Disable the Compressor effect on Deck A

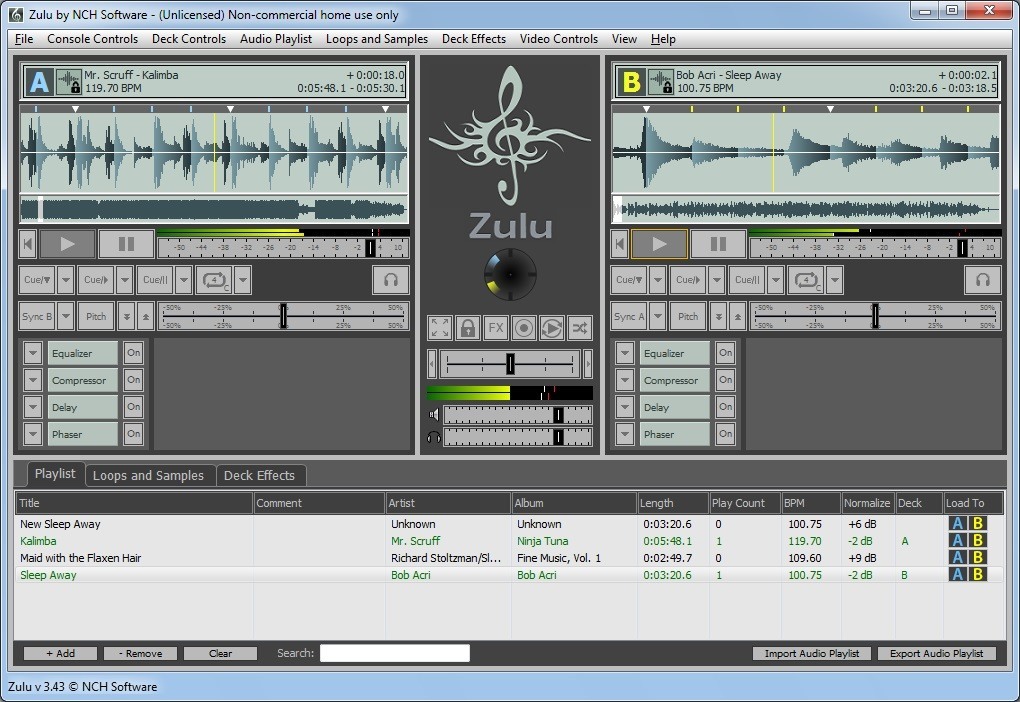coord(132,379)
